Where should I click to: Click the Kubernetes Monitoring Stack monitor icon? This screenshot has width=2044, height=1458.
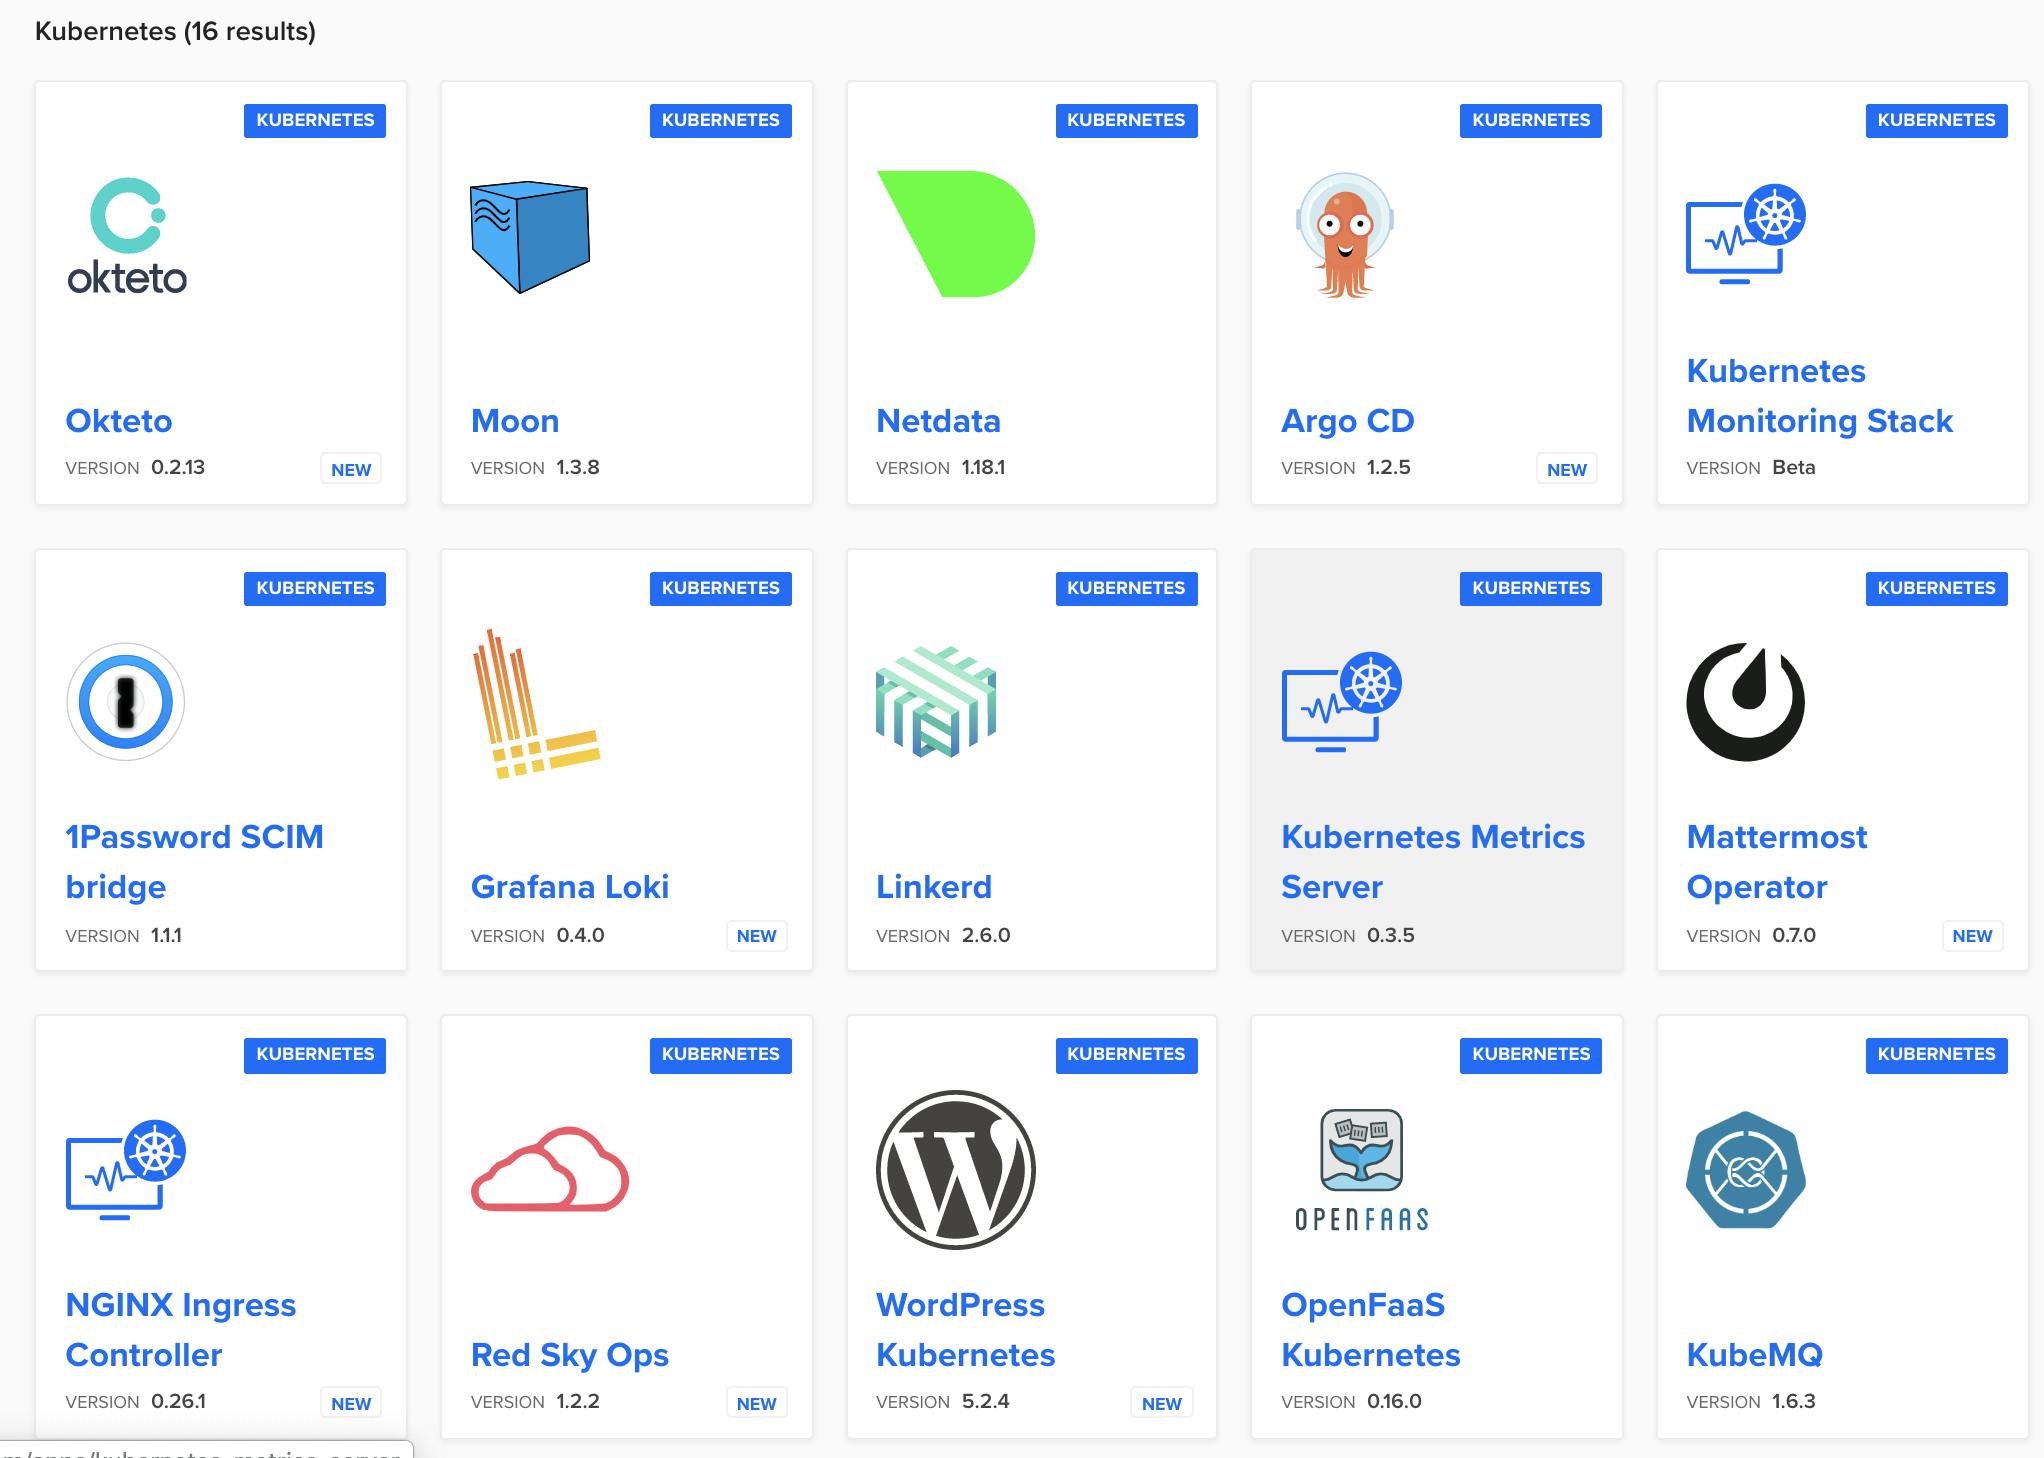(1746, 234)
